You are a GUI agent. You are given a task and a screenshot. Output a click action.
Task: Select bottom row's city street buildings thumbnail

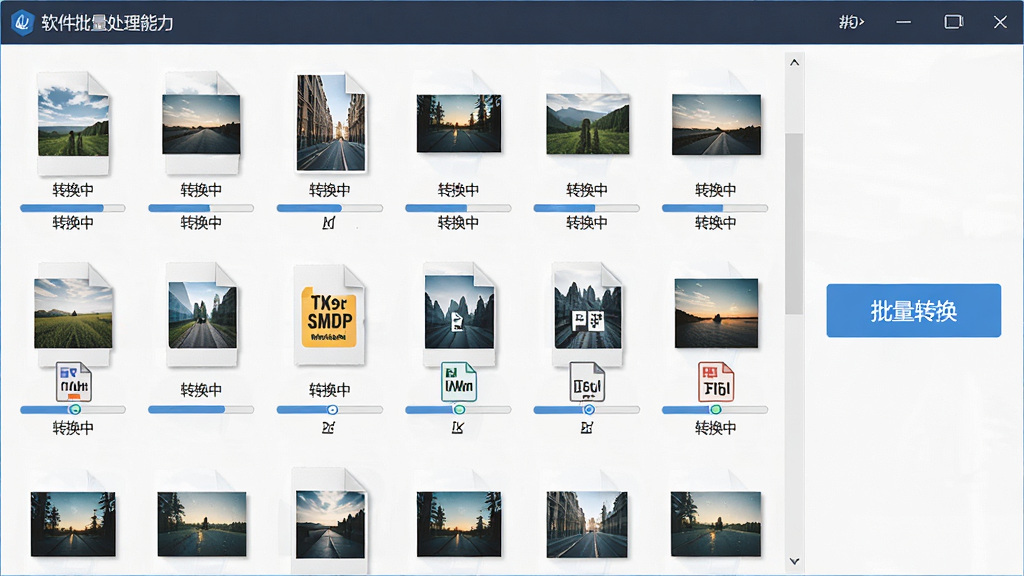point(587,524)
